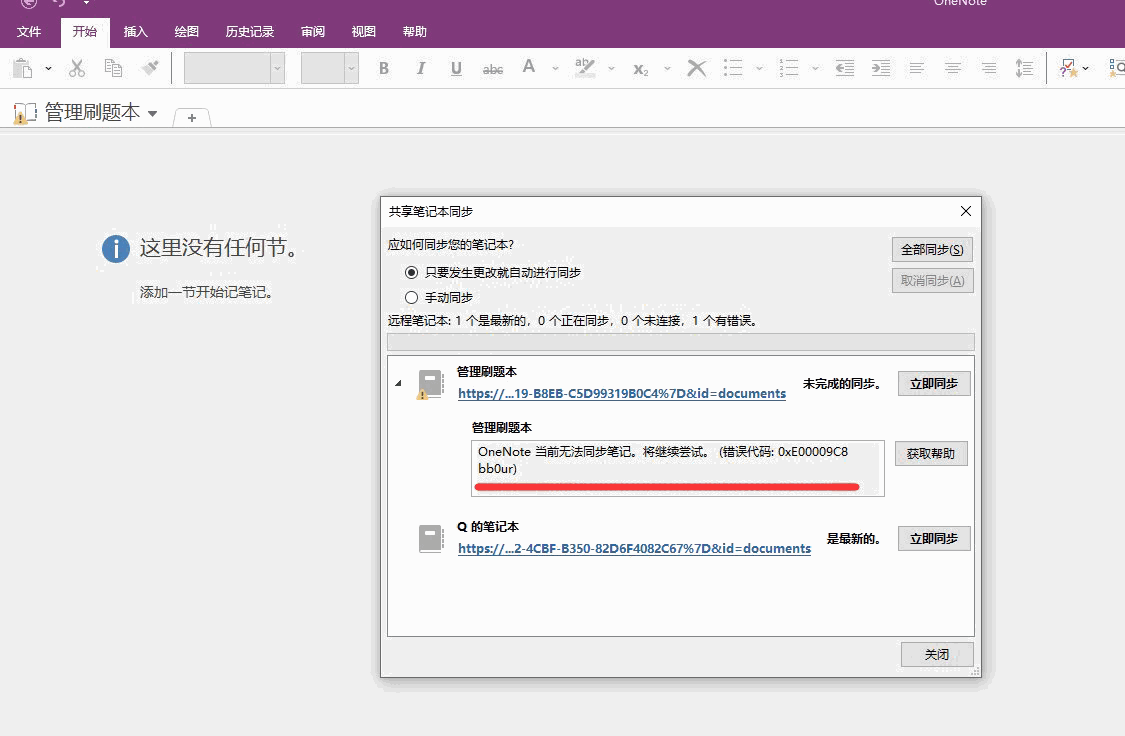Center the paragraph text
Viewport: 1125px width, 736px height.
pyautogui.click(x=953, y=68)
